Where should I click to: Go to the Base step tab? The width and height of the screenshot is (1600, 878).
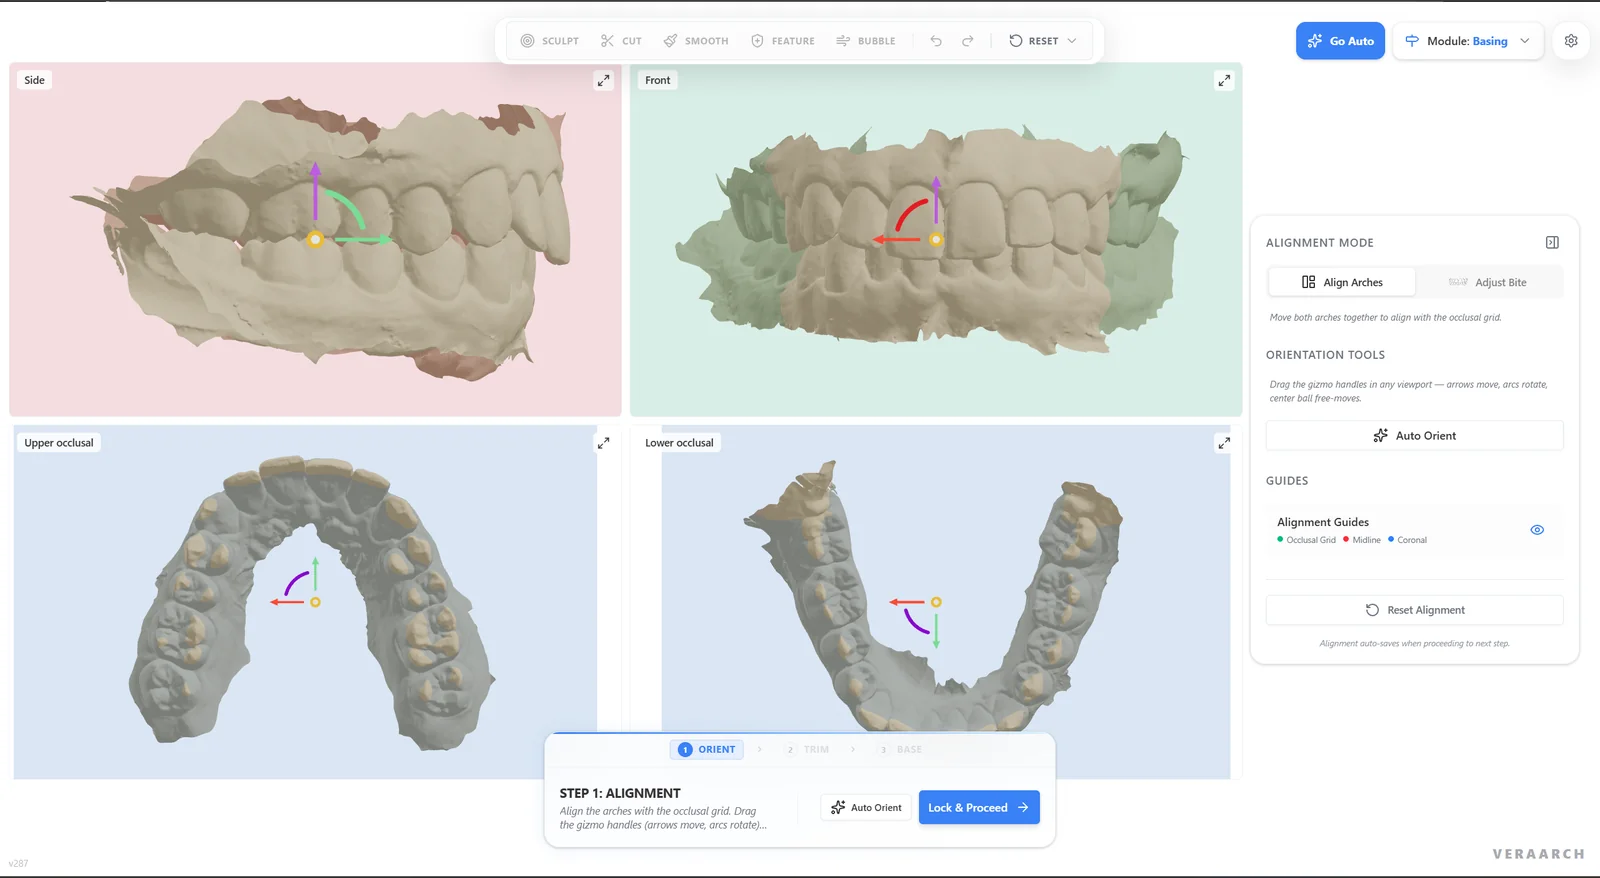[x=899, y=750]
